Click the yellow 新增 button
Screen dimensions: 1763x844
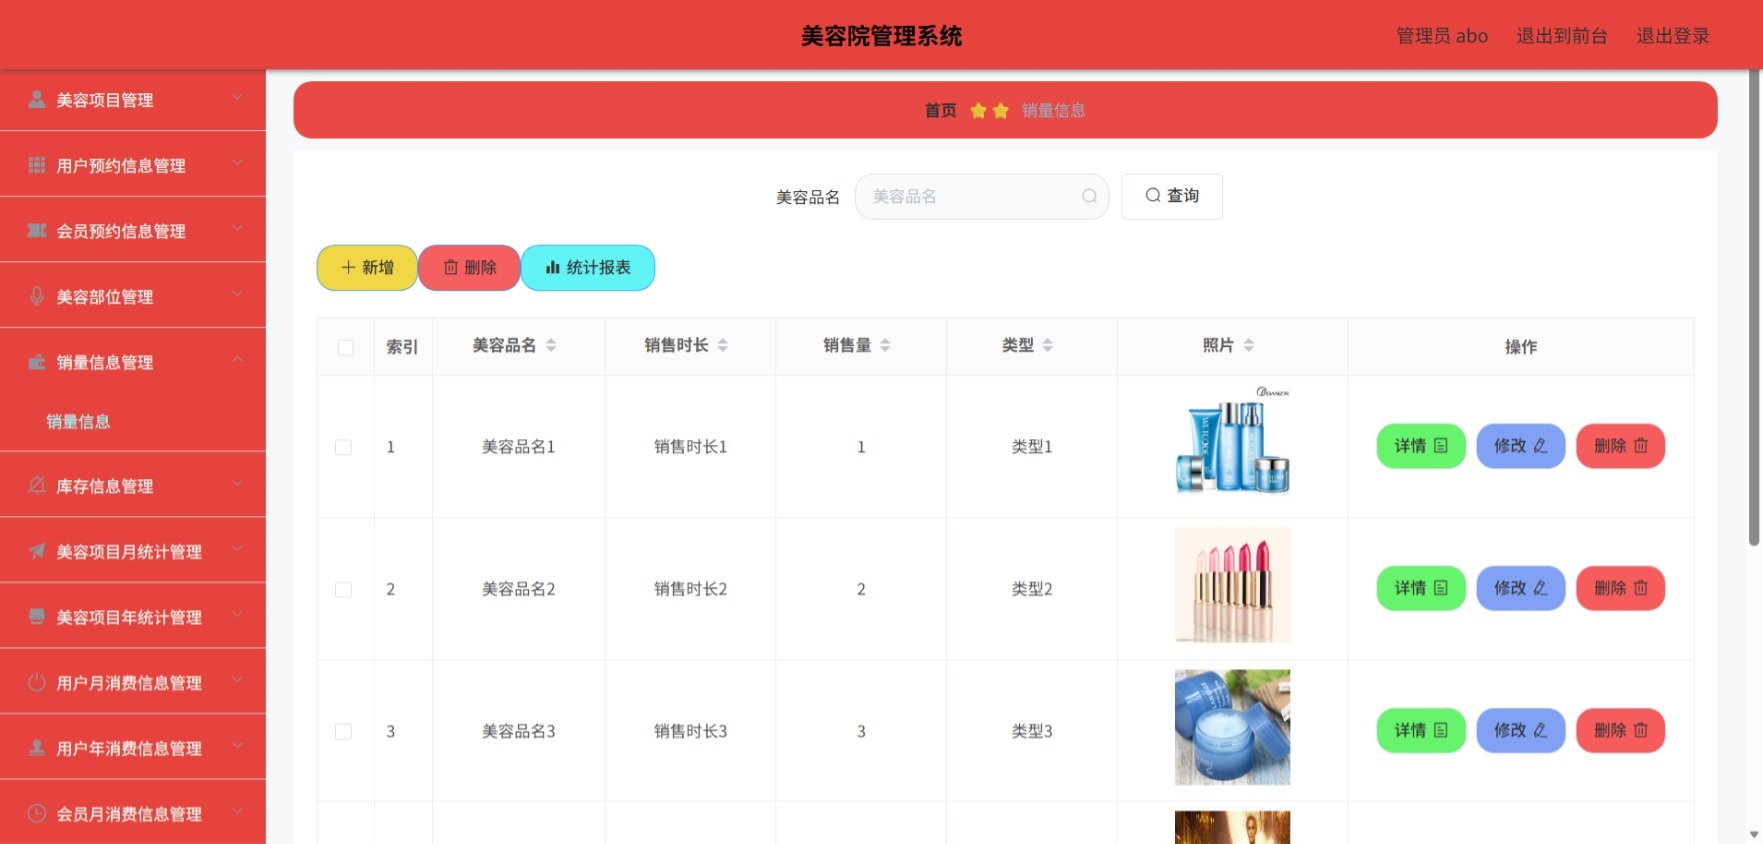[x=367, y=268]
